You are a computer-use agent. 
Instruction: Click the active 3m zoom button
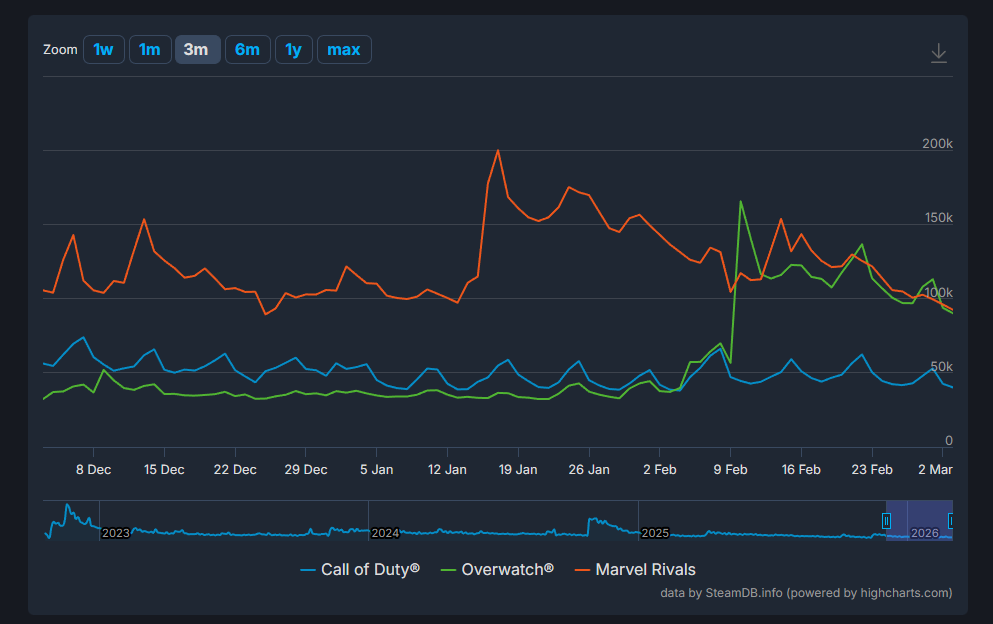(x=196, y=49)
